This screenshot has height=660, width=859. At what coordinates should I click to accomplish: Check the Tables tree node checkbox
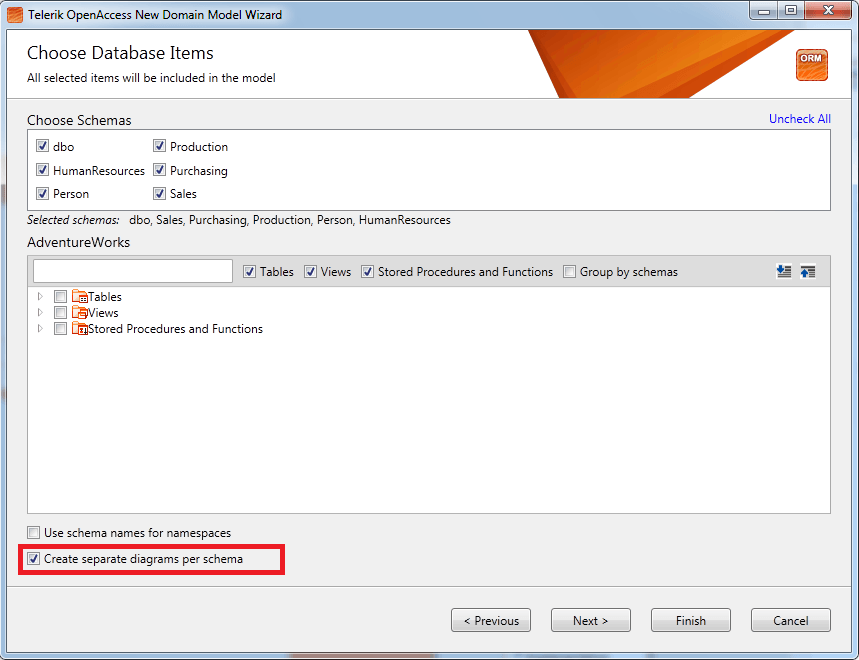coord(60,296)
